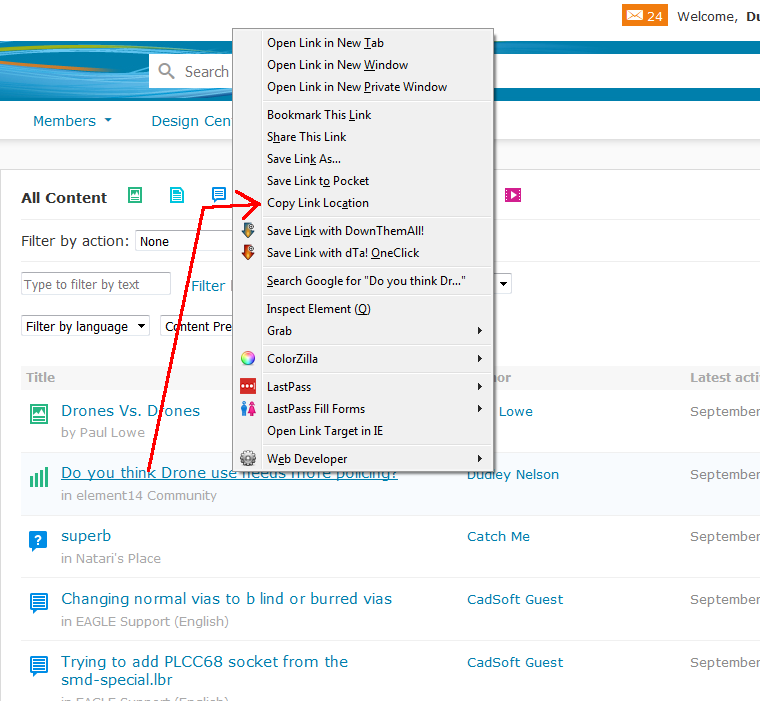
Task: Sort by the Latest activity column header
Action: (x=725, y=377)
